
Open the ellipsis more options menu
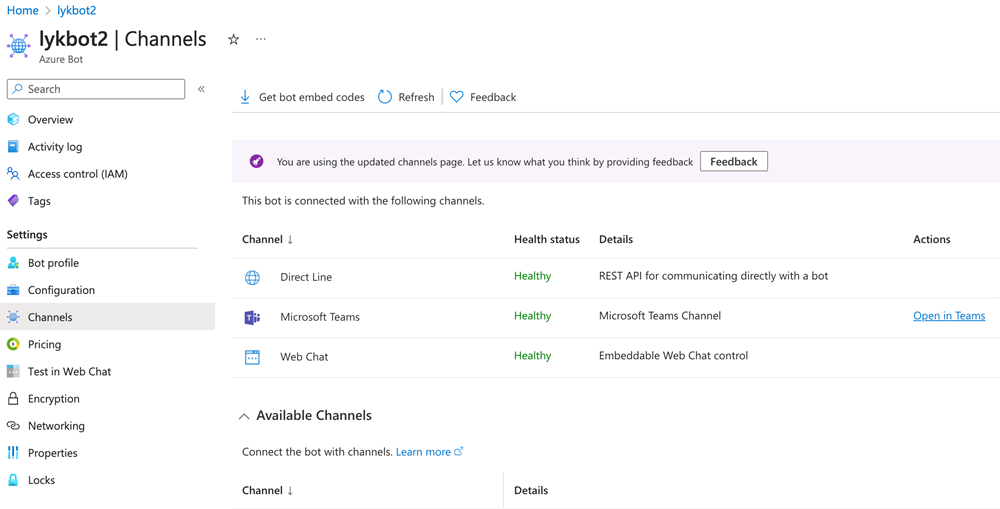click(261, 40)
